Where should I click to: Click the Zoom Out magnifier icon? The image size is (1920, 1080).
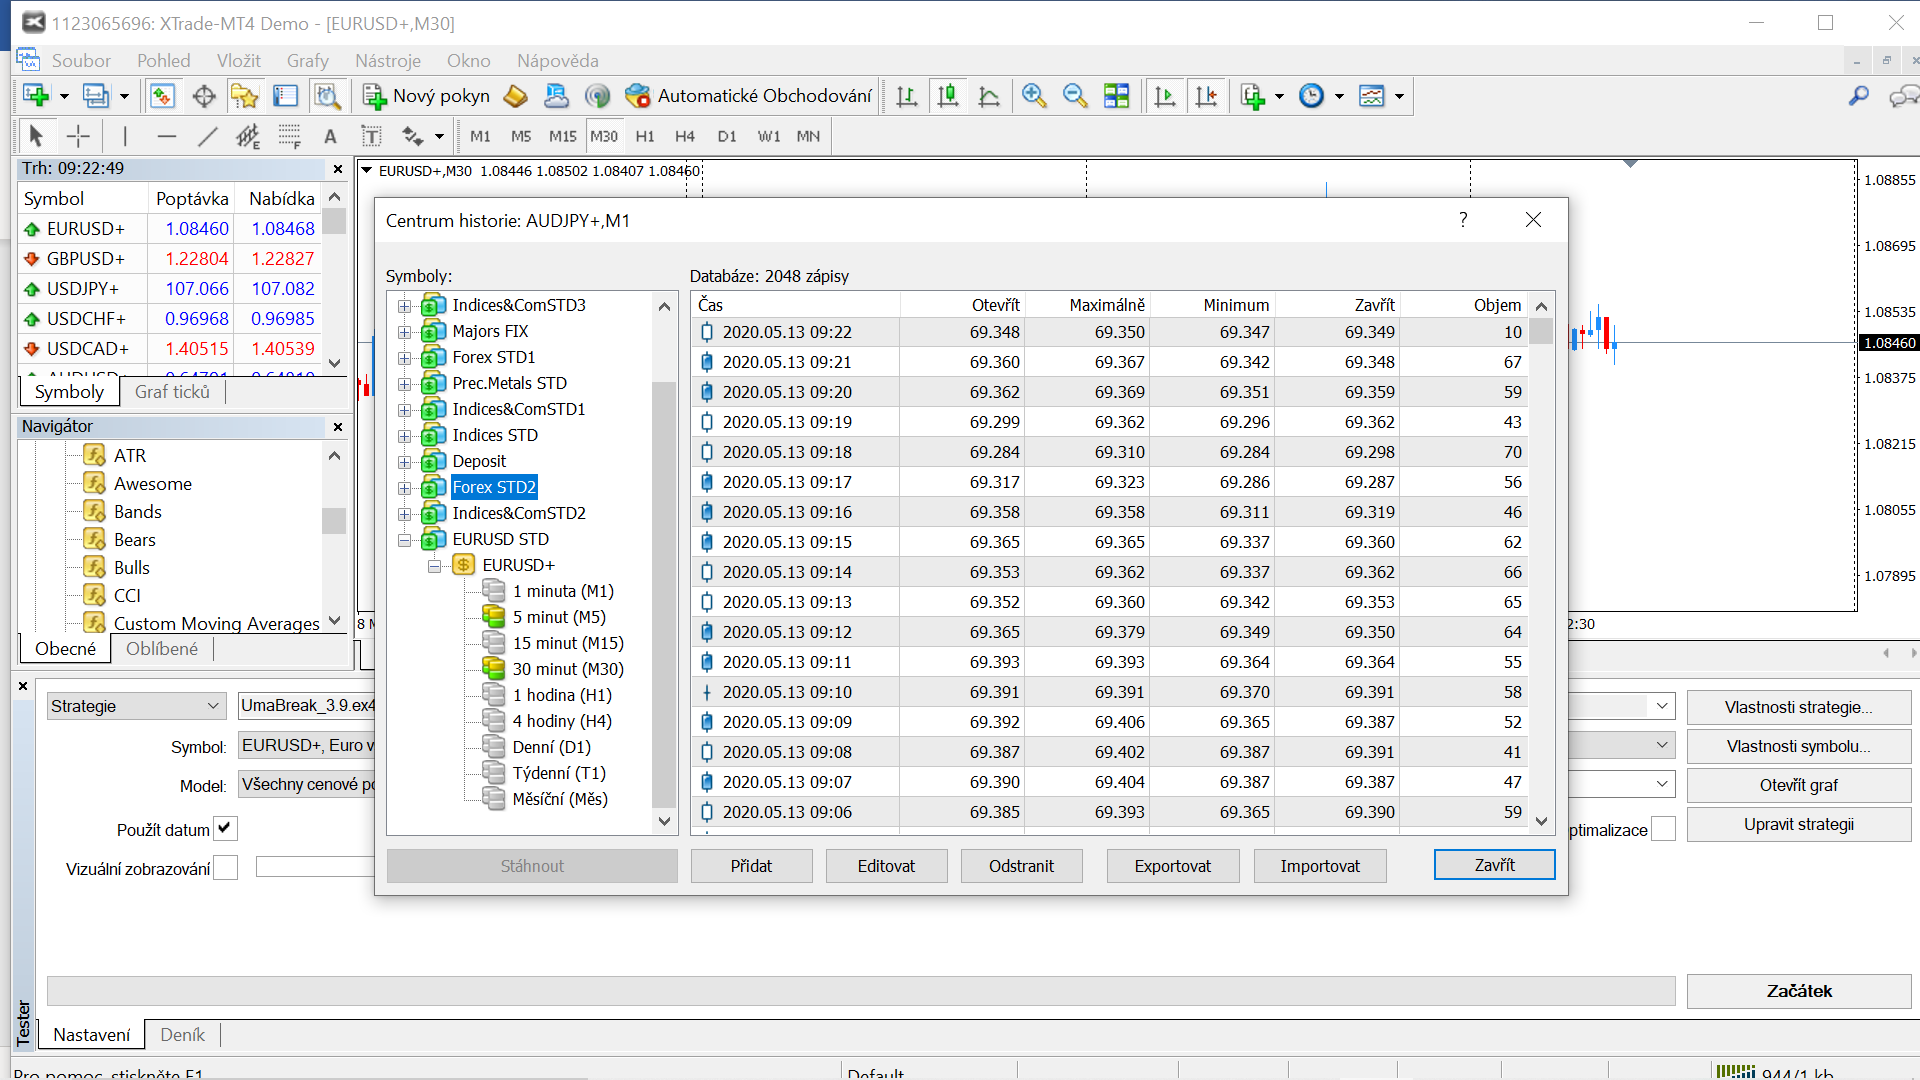(1075, 96)
